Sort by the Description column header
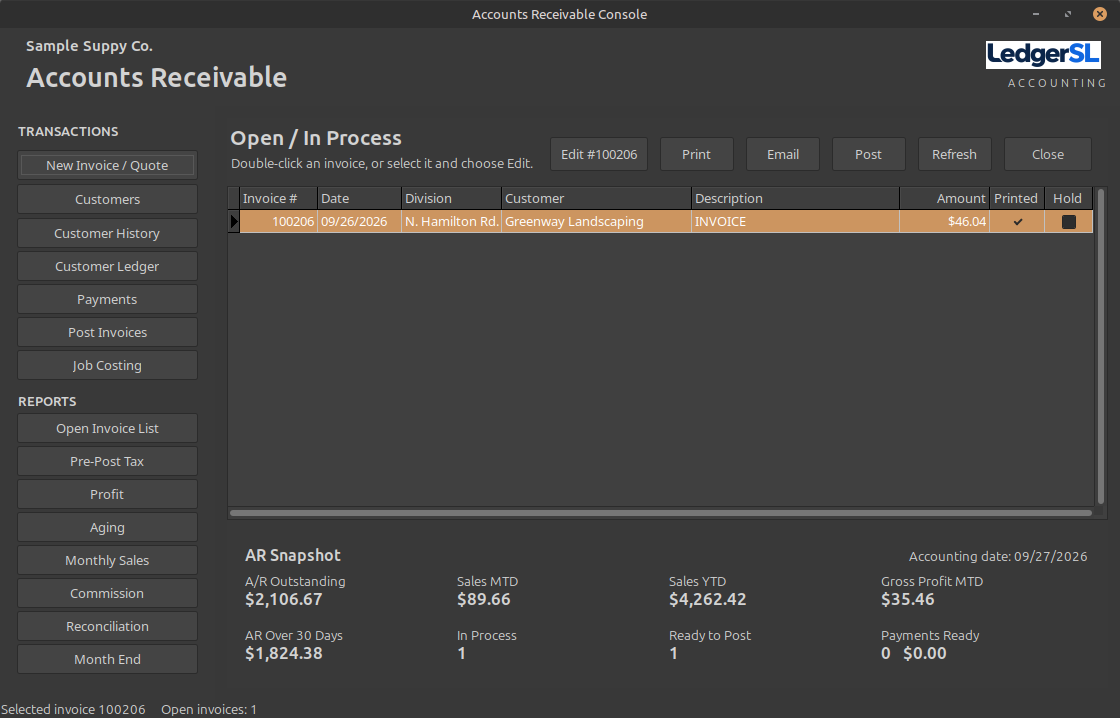The image size is (1120, 718). pyautogui.click(x=796, y=199)
